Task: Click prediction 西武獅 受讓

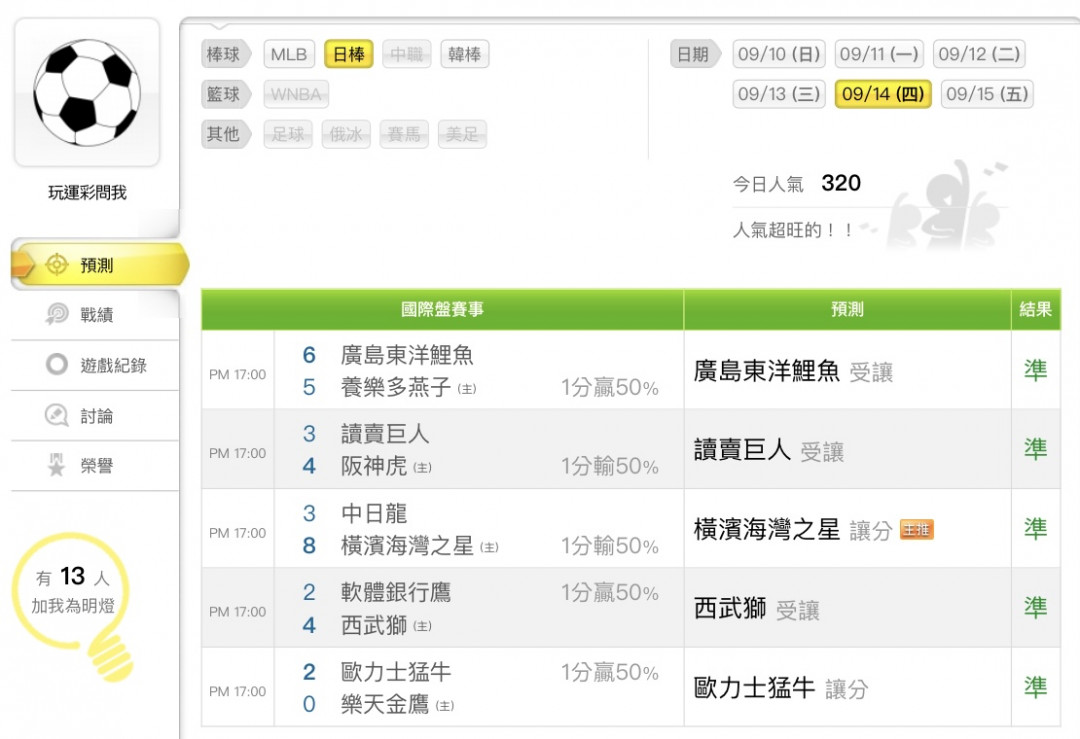Action: click(757, 609)
